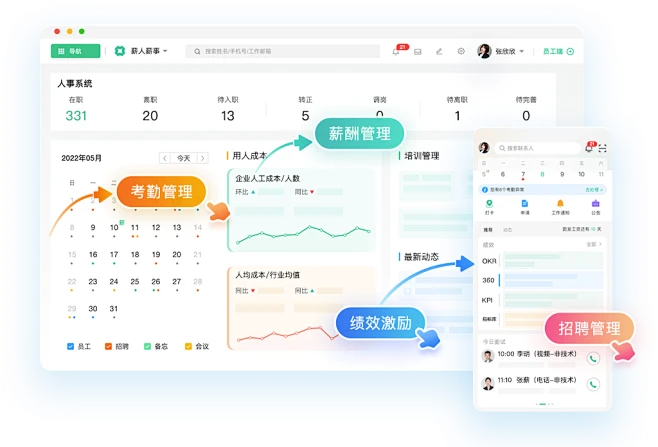
Task: Click 去处理 on the attendance alert
Action: tap(594, 190)
